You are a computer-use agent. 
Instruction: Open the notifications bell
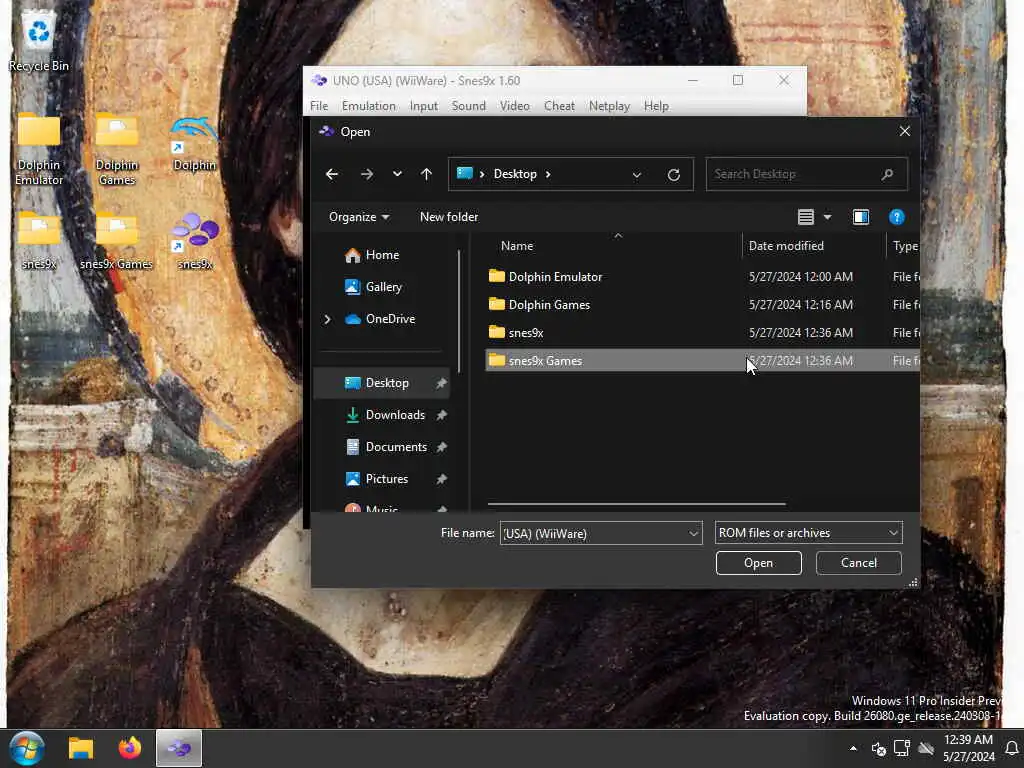point(1012,748)
